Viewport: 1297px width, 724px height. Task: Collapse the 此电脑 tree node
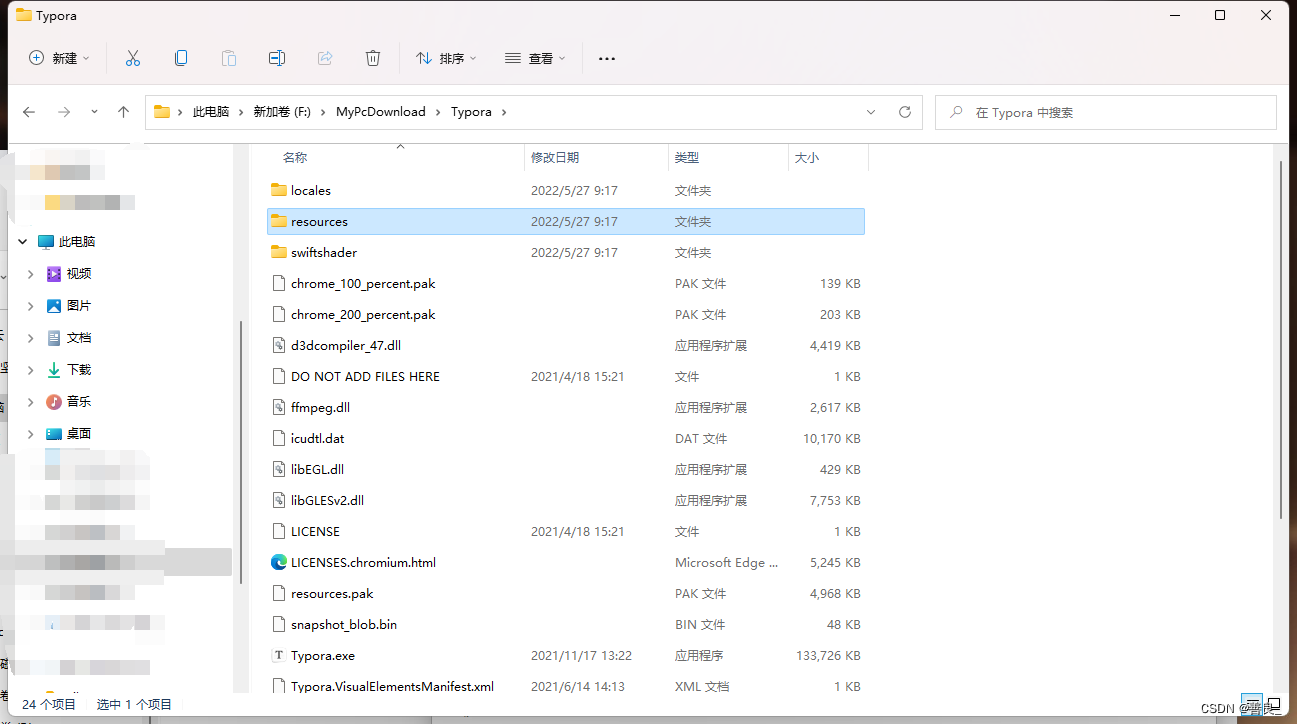pyautogui.click(x=22, y=242)
